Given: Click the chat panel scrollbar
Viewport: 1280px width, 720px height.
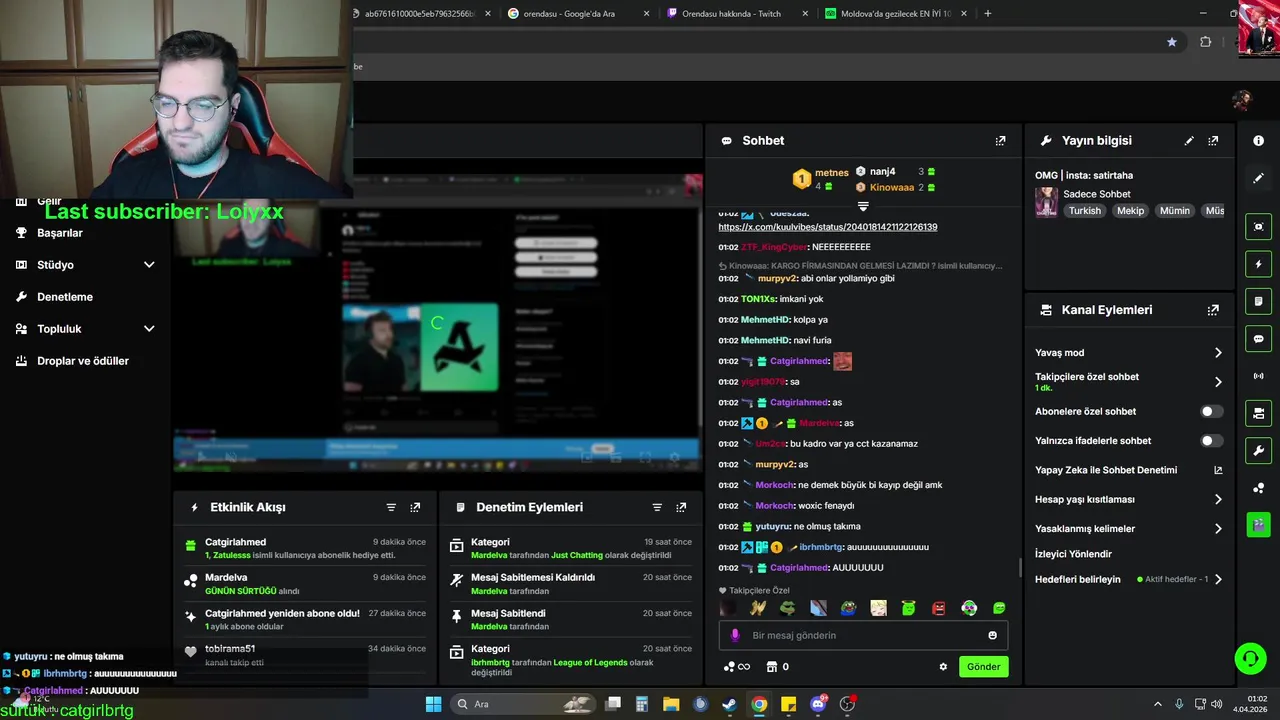Looking at the screenshot, I should pos(1020,567).
